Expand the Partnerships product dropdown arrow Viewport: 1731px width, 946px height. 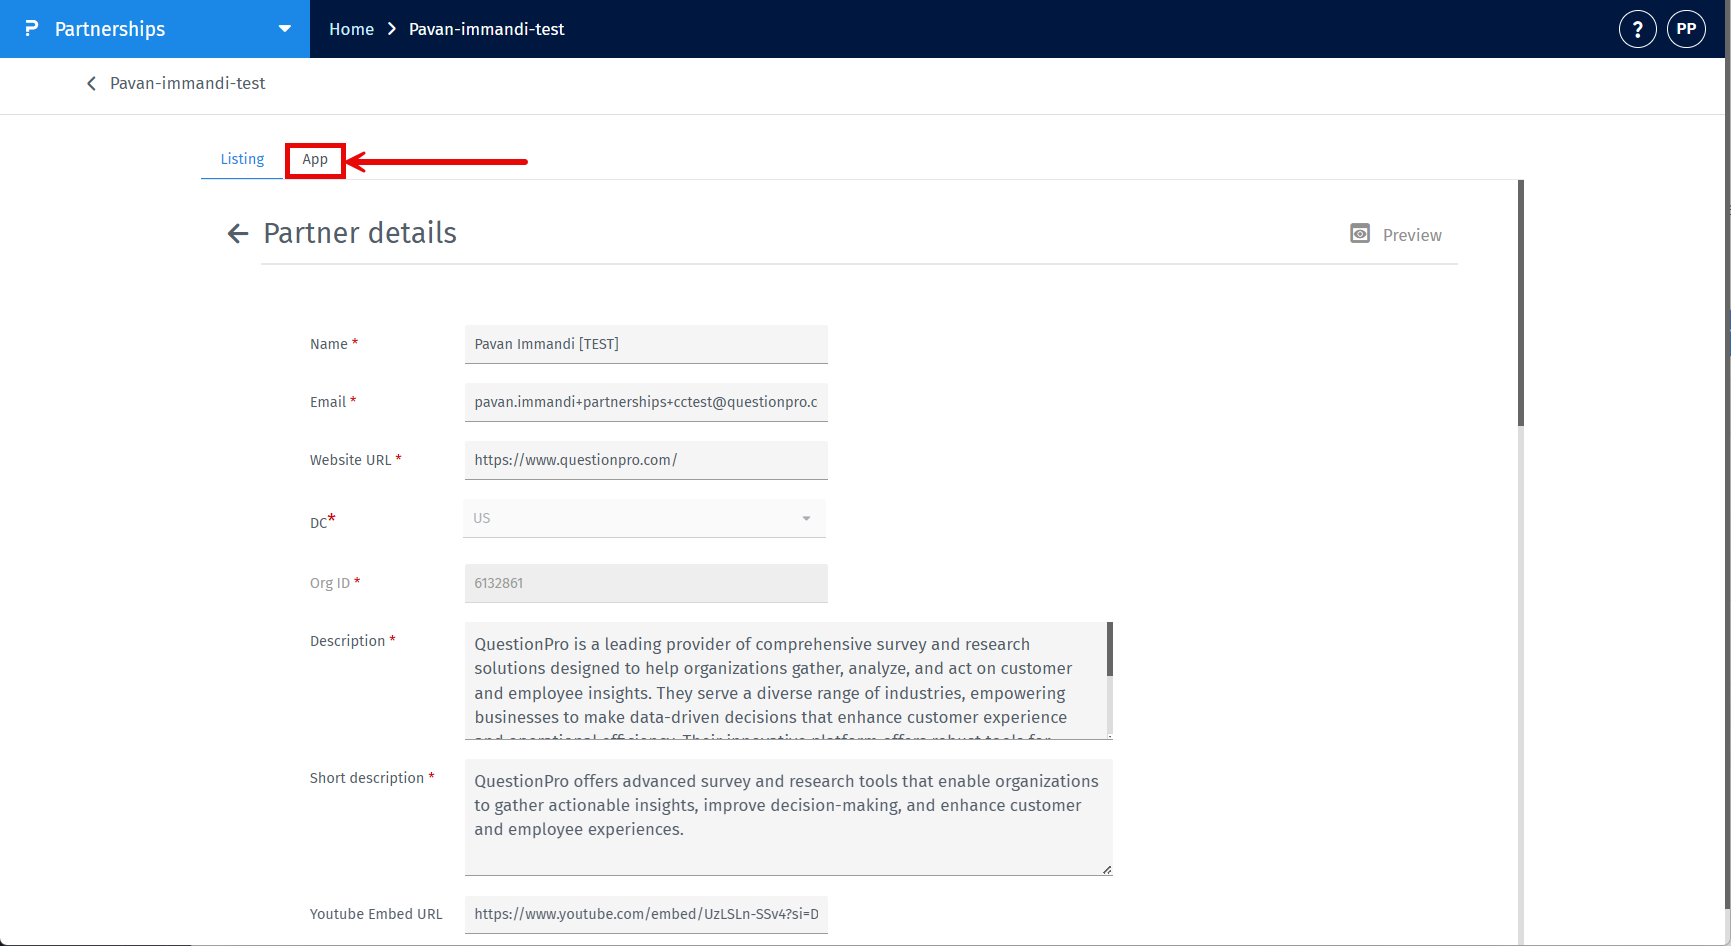coord(285,29)
